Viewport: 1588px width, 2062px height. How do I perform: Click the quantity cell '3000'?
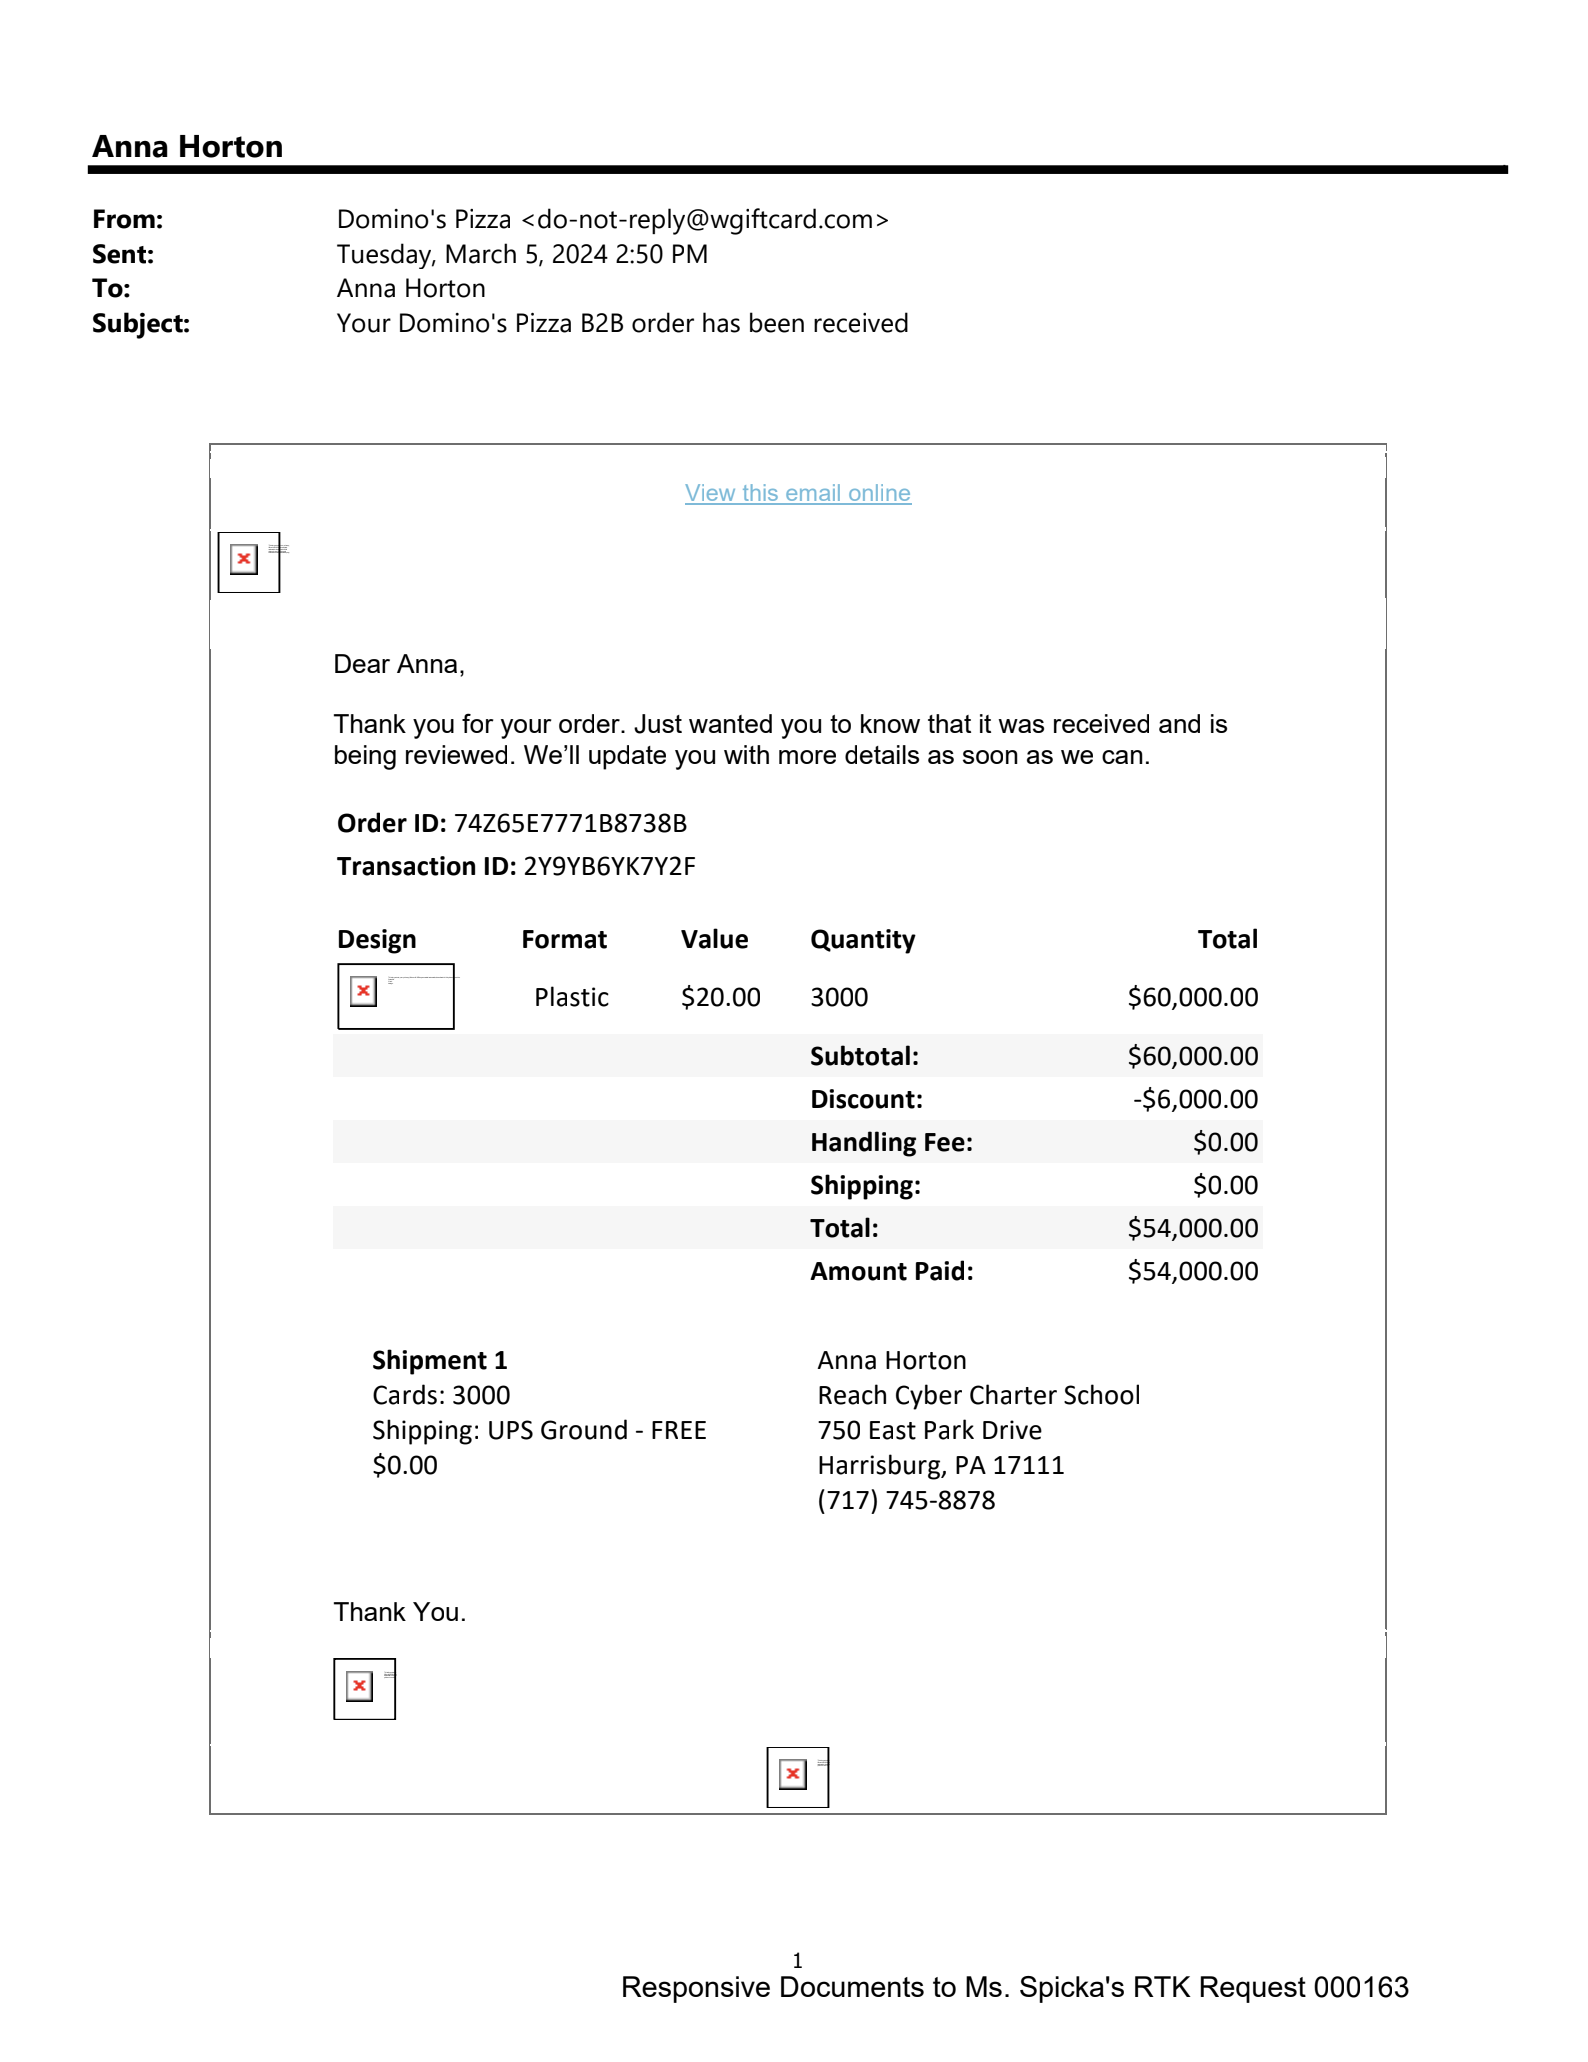pyautogui.click(x=839, y=997)
